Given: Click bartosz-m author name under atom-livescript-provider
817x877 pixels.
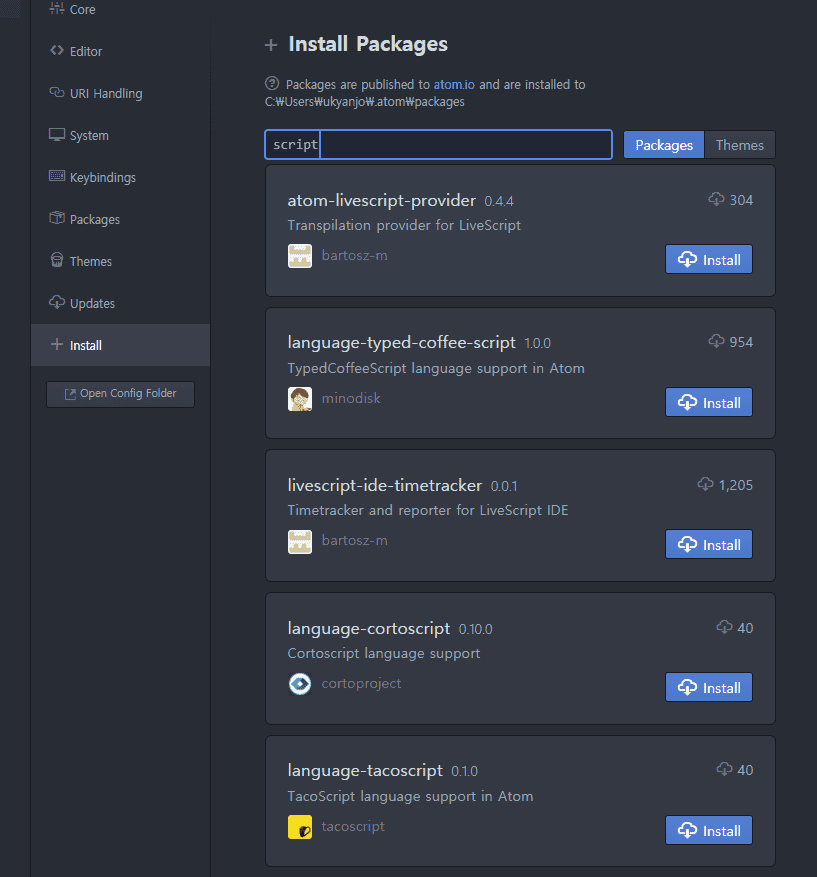Looking at the screenshot, I should (355, 256).
